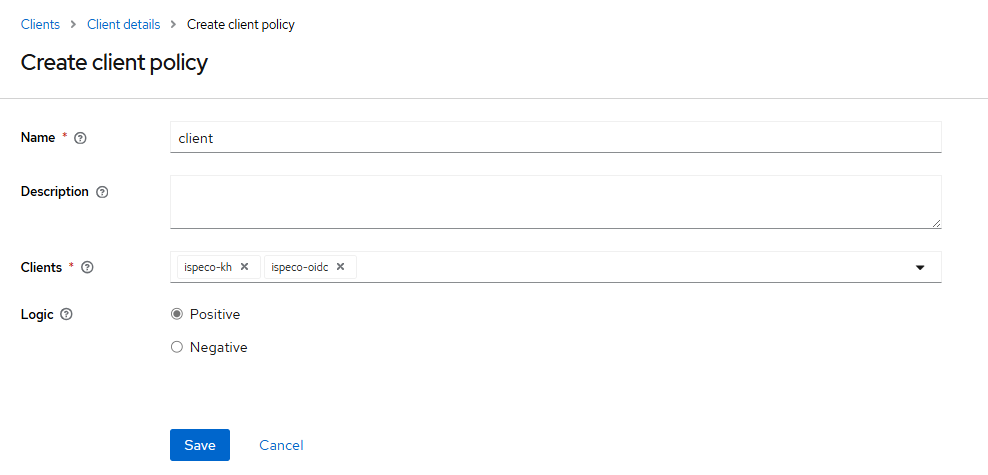This screenshot has height=475, width=988.
Task: Grab the Description textarea resize handle
Action: point(937,223)
